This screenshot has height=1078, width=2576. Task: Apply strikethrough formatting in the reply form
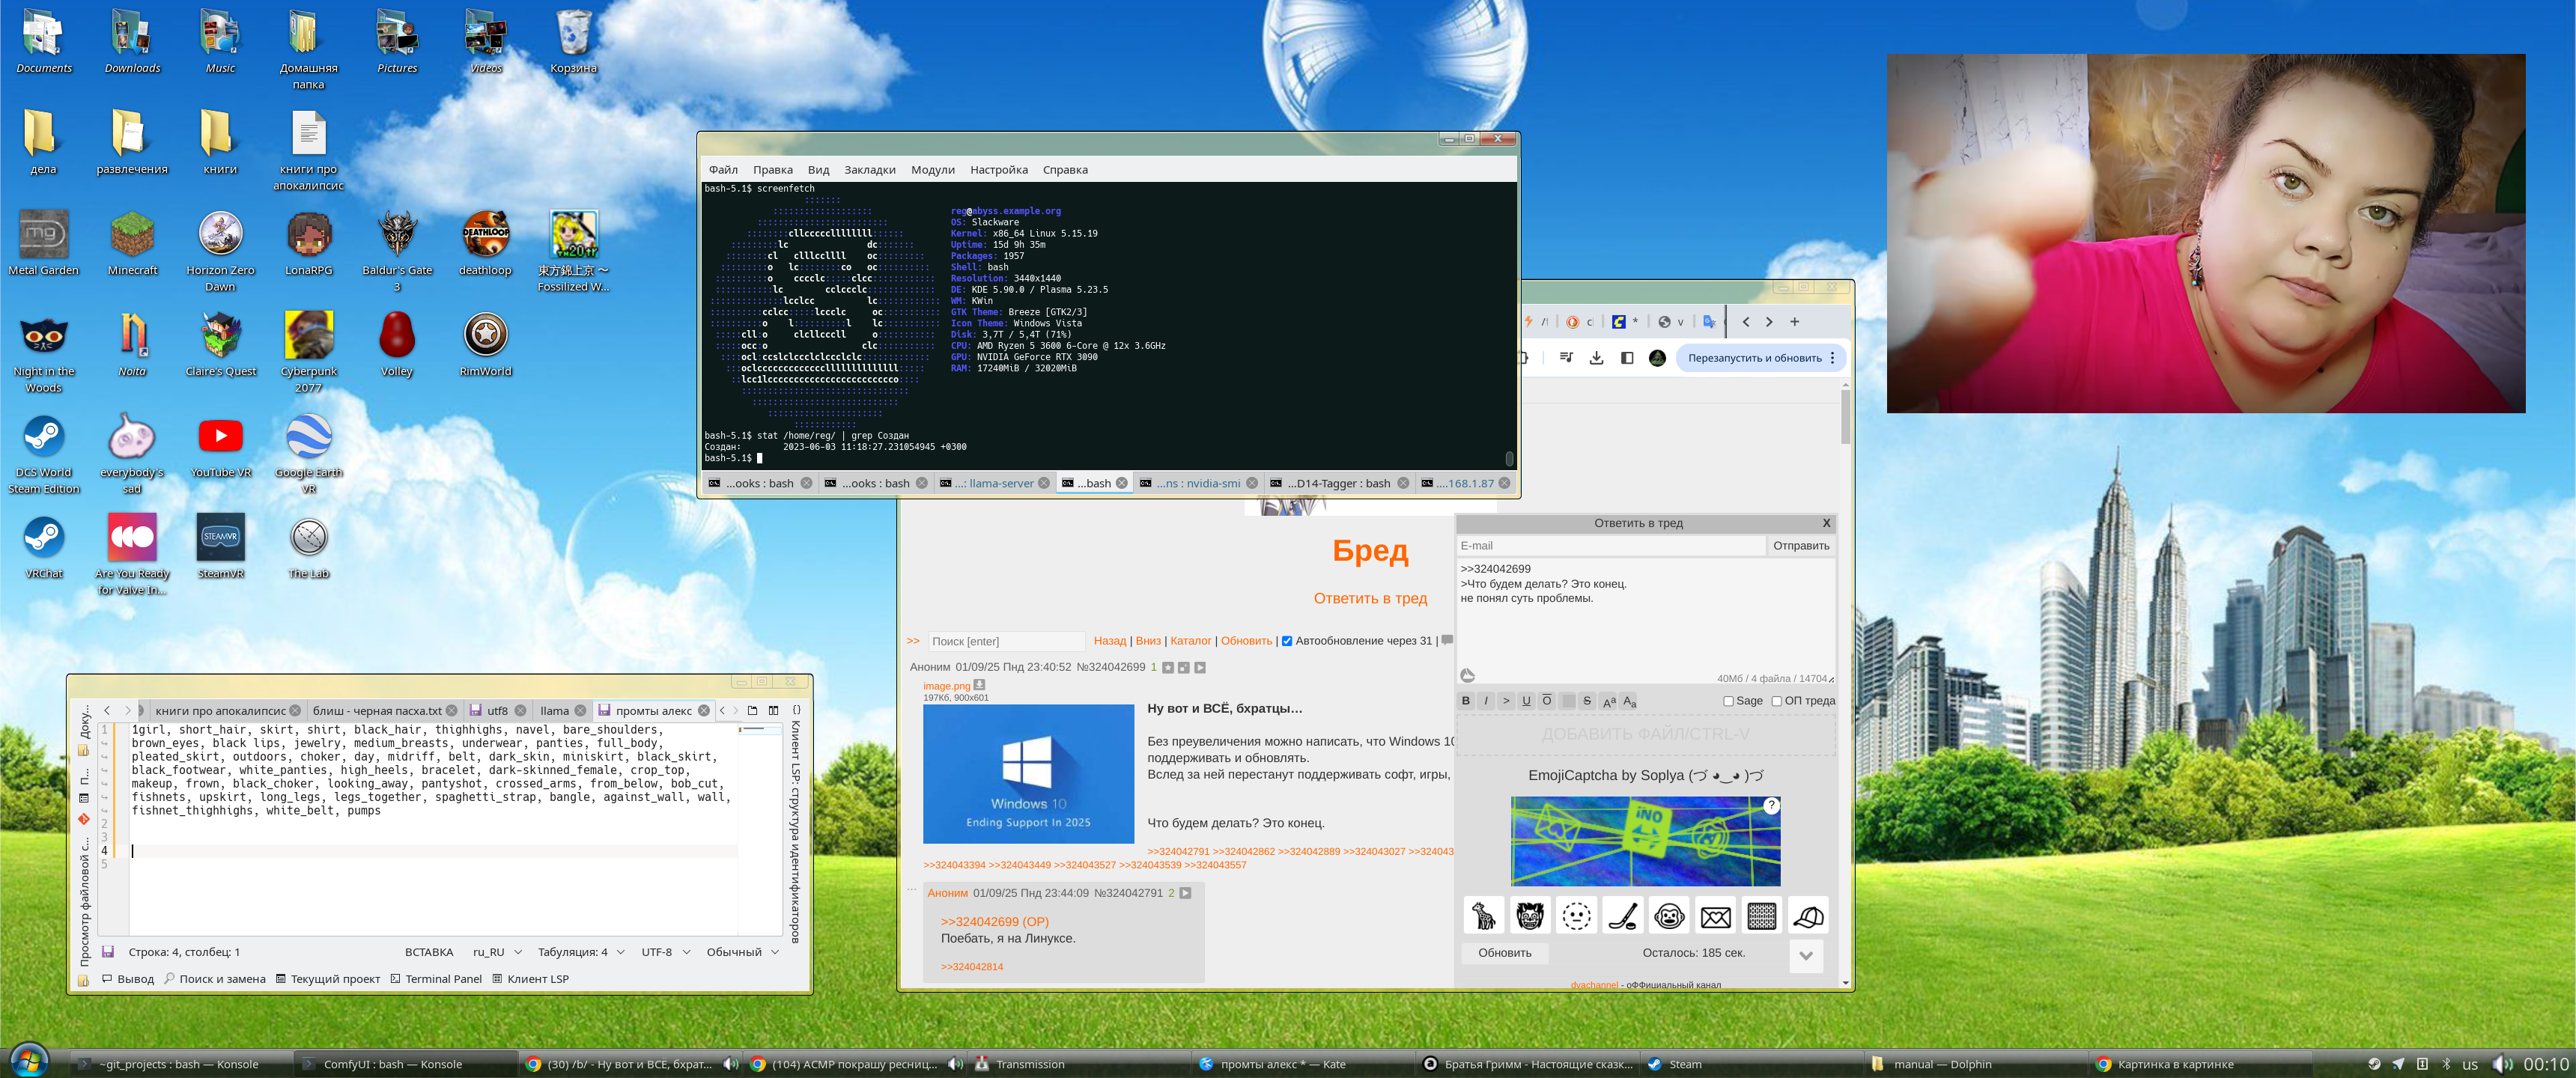pos(1587,700)
